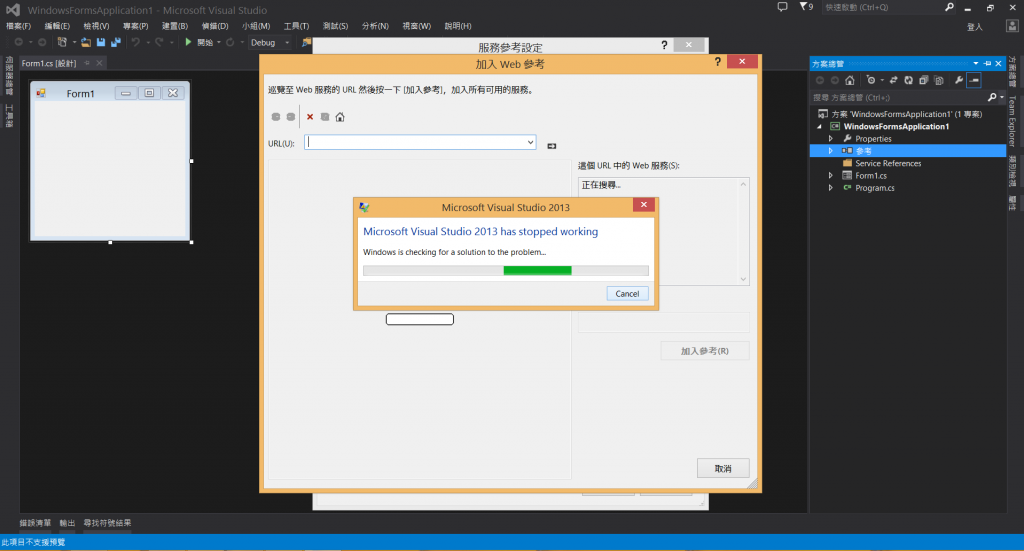Click the 取消 button in Add Web Reference
Image resolution: width=1024 pixels, height=551 pixels.
click(x=723, y=469)
